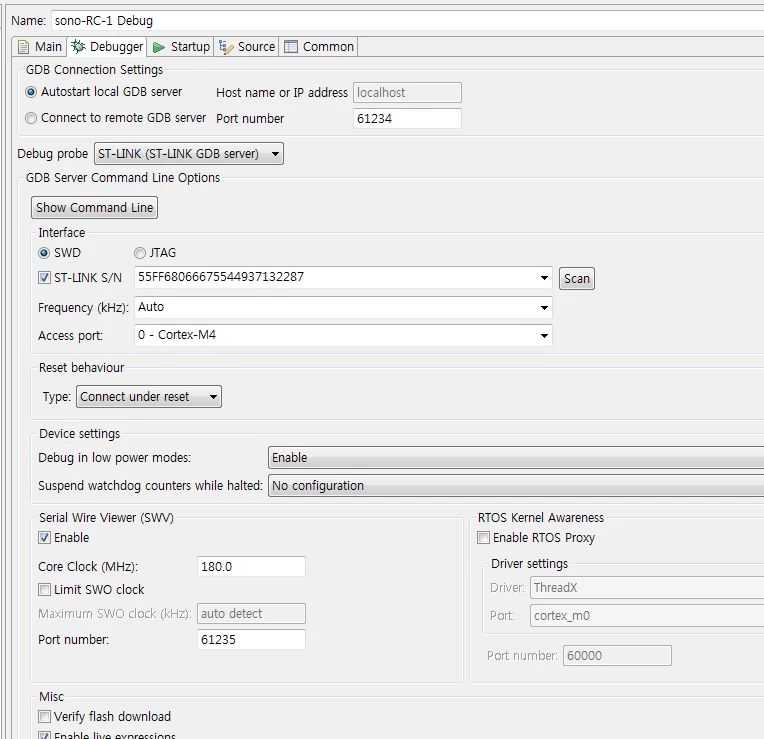Switch to the Main tab
The height and width of the screenshot is (739, 764).
(x=40, y=47)
